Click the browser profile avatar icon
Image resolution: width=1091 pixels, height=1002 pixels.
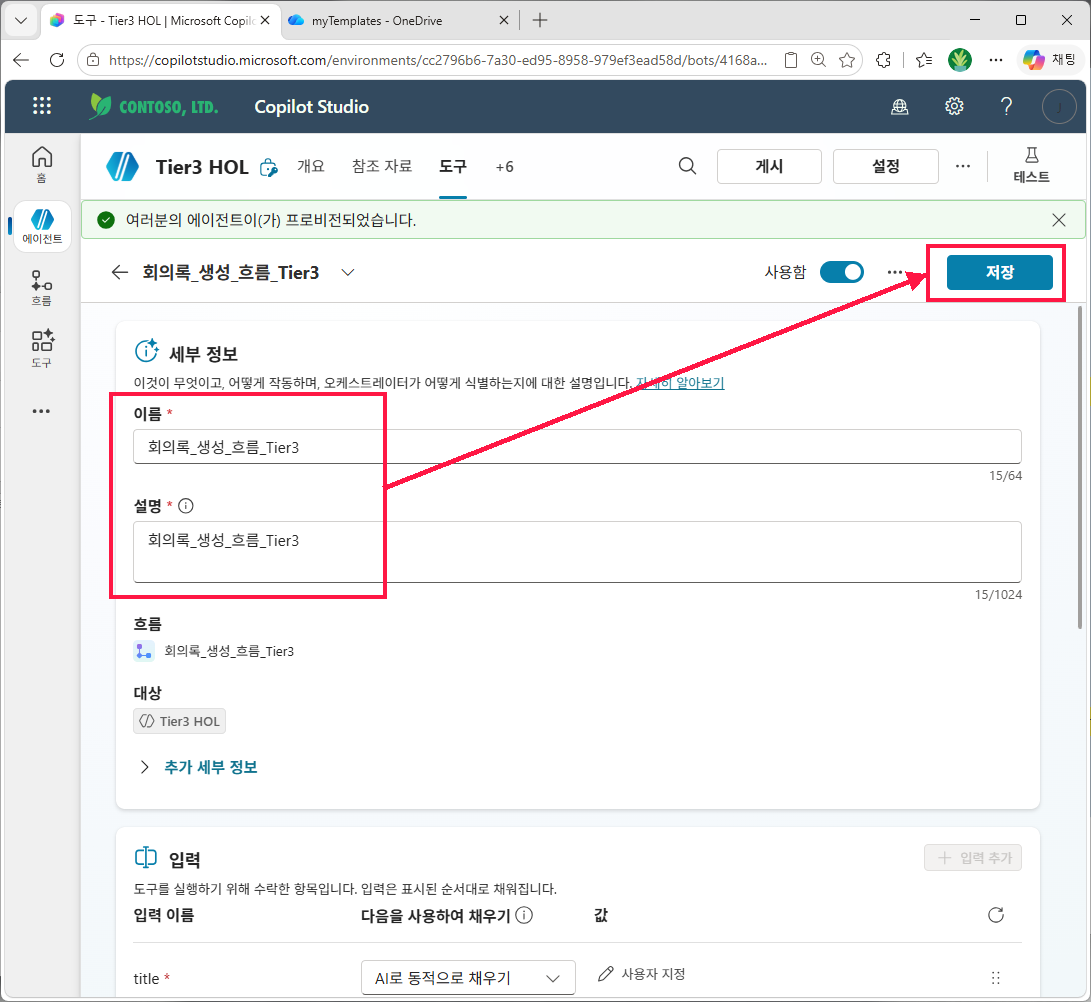click(959, 61)
